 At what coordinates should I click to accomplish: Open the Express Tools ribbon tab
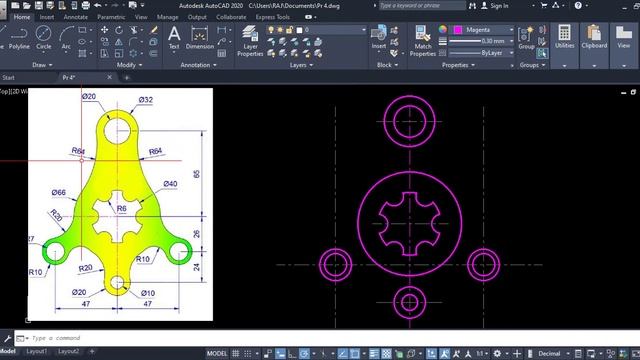(x=272, y=17)
